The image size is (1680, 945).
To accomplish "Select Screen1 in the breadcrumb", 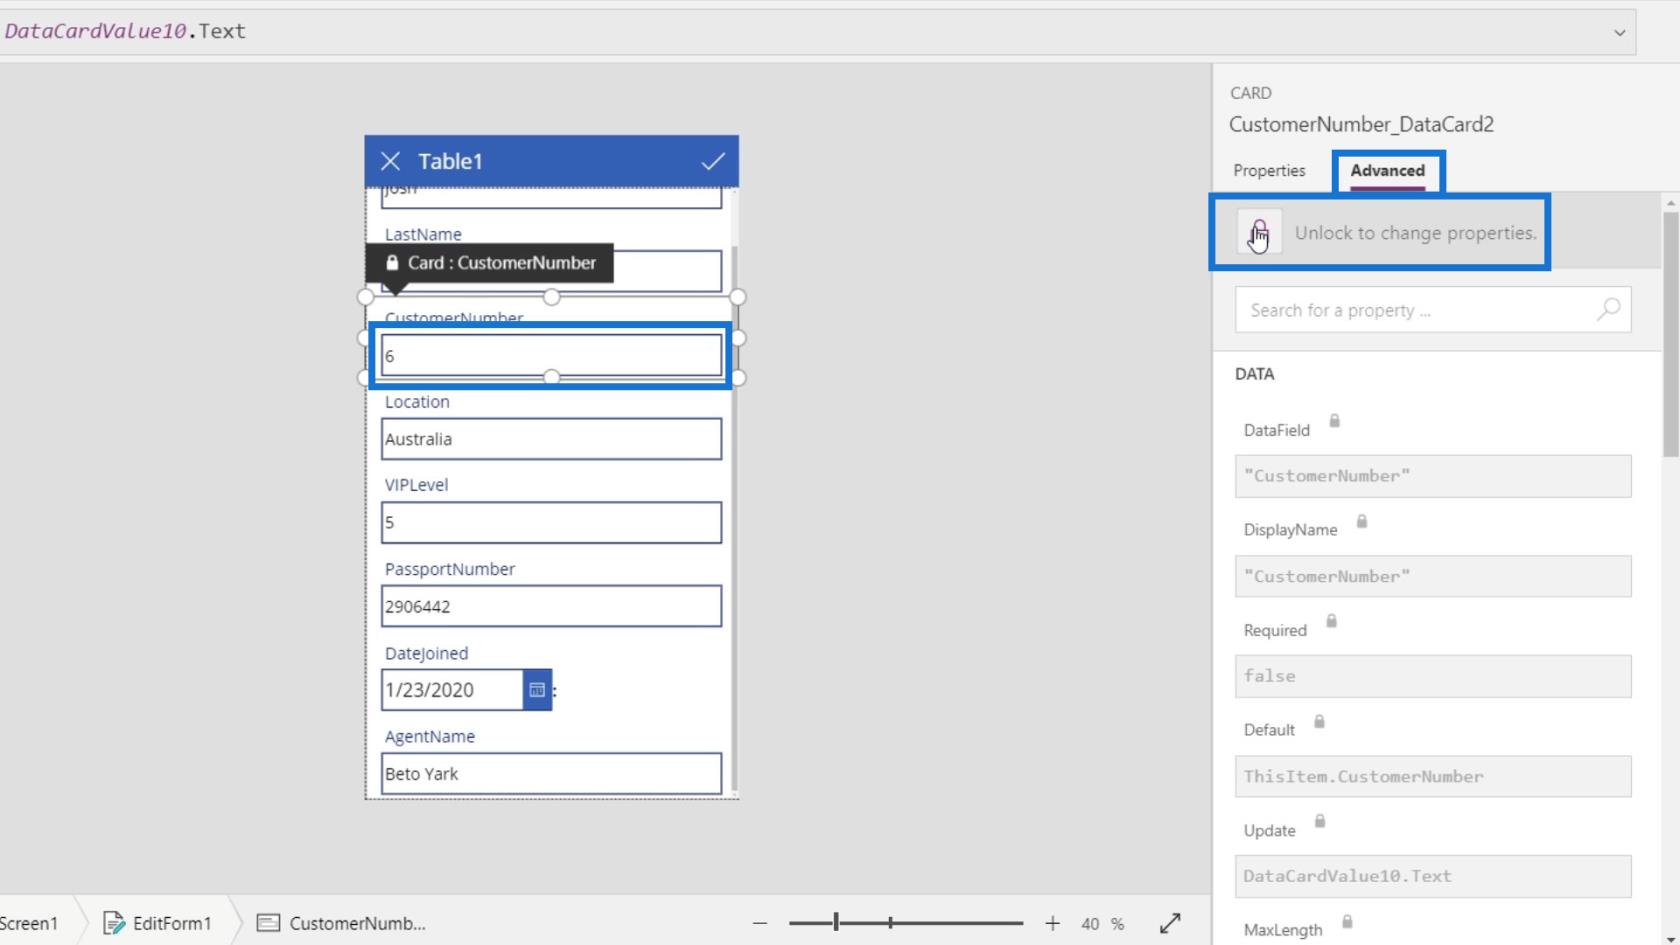I will click(29, 923).
